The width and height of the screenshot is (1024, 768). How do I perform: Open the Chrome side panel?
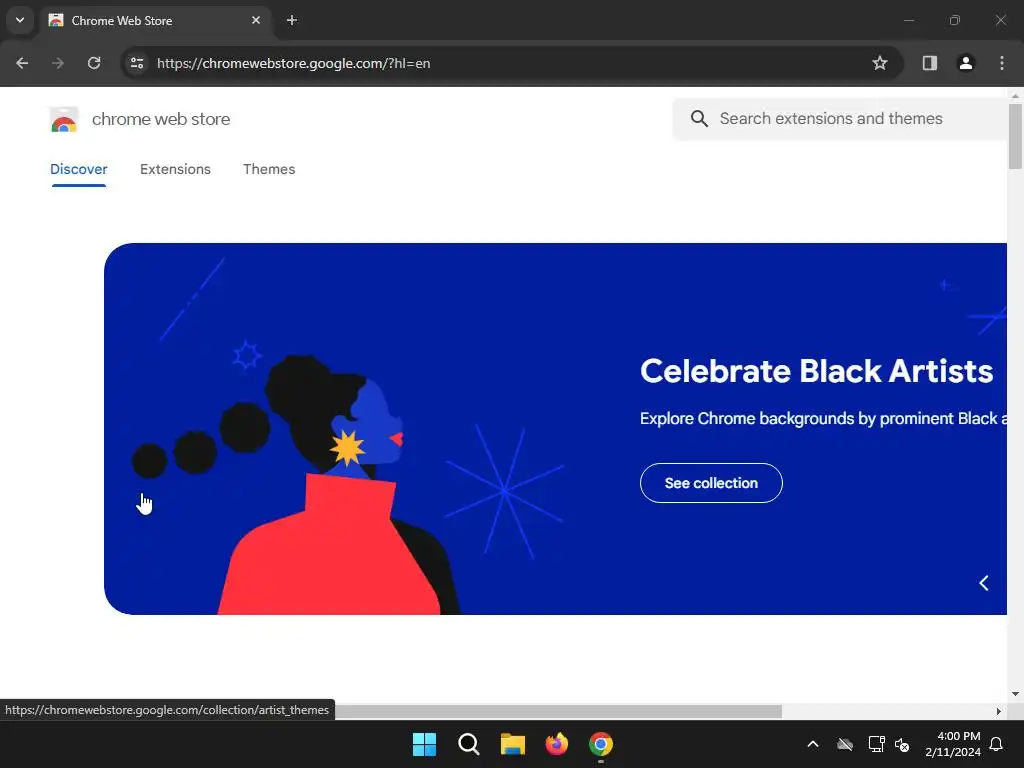[x=929, y=63]
